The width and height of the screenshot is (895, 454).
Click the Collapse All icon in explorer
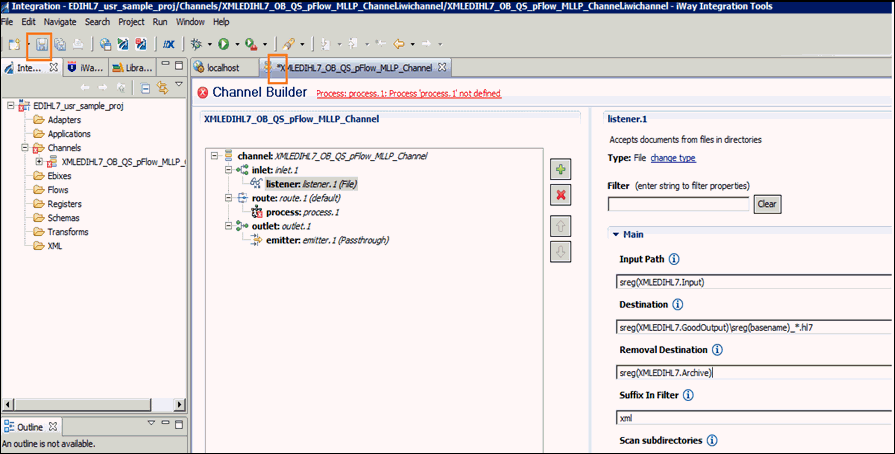click(145, 88)
